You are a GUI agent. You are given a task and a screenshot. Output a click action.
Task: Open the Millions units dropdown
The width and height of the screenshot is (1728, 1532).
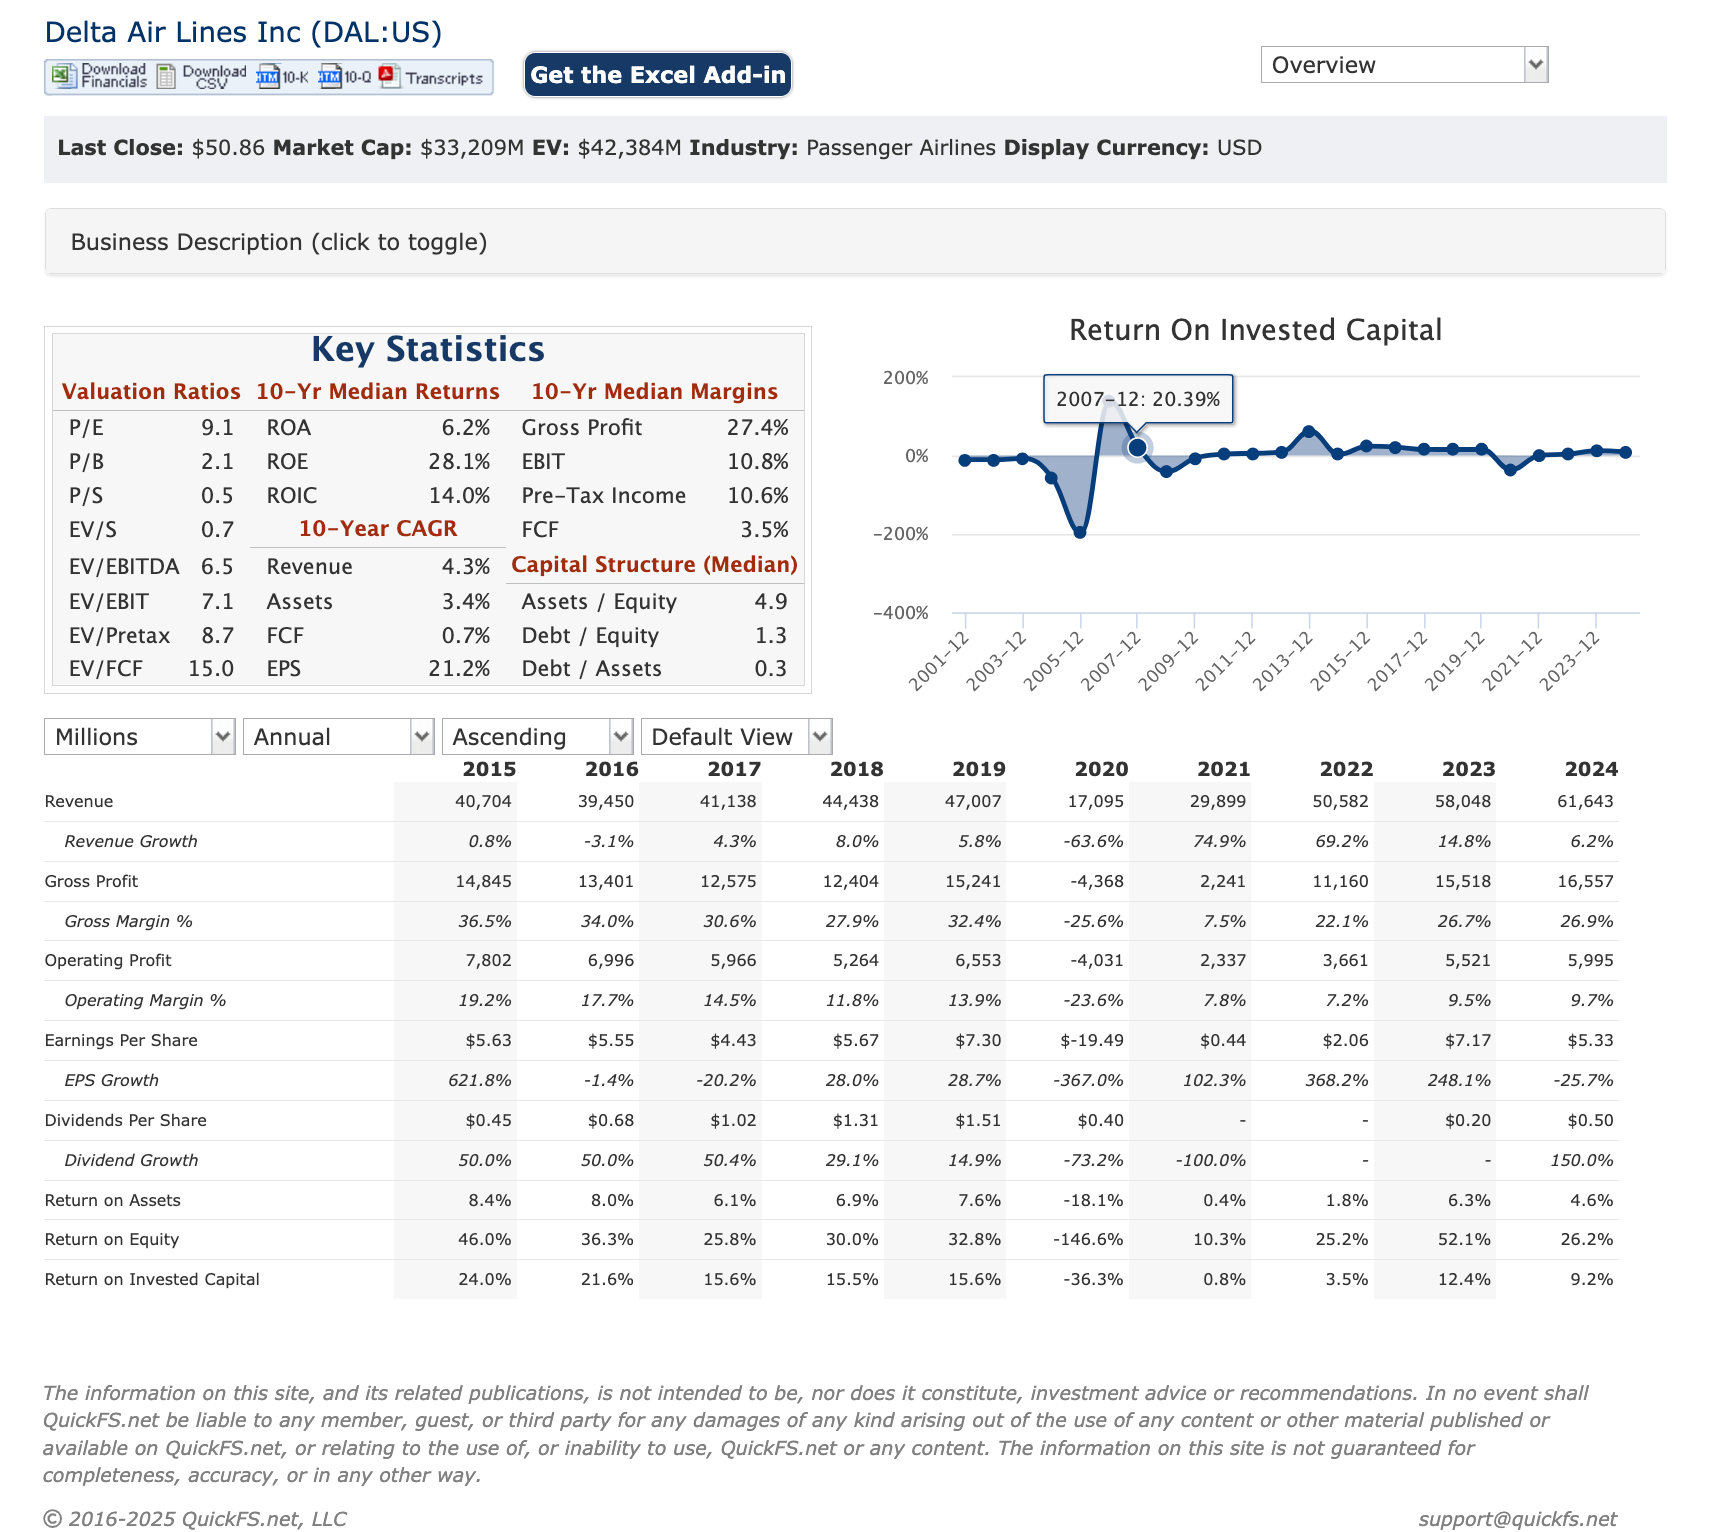click(140, 737)
